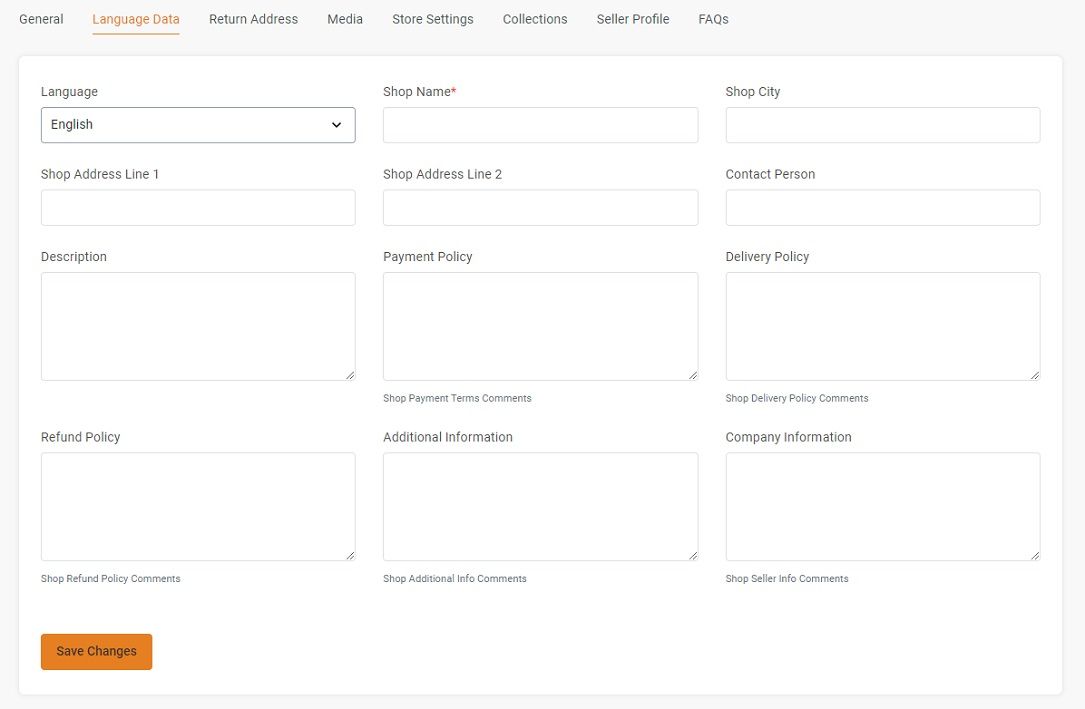
Task: Click the 'Shop Delivery Policy Comments' hint text
Action: (796, 398)
